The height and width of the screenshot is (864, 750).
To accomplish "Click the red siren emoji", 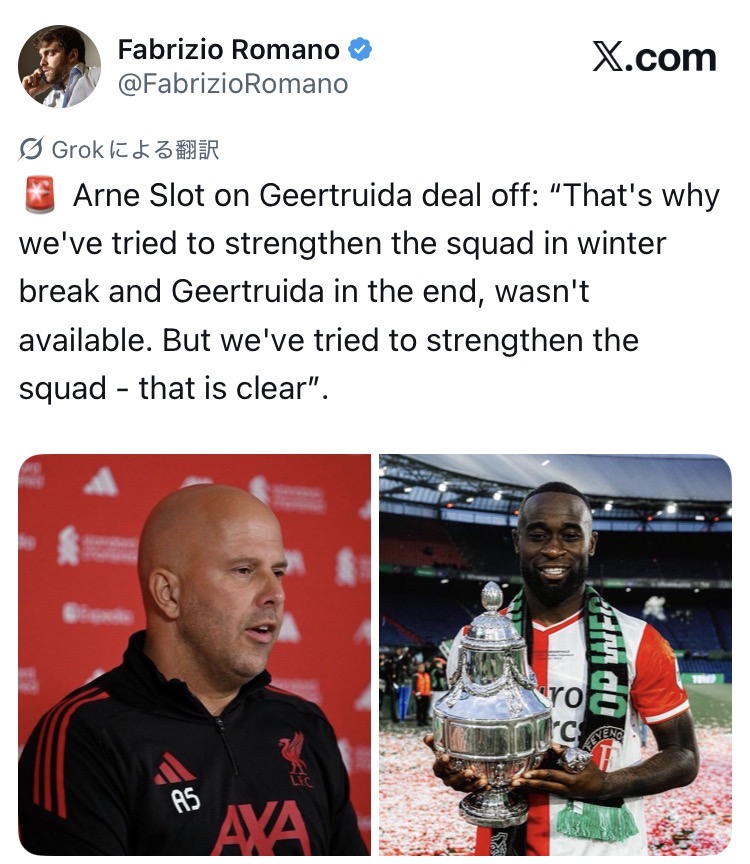I will click(x=40, y=195).
